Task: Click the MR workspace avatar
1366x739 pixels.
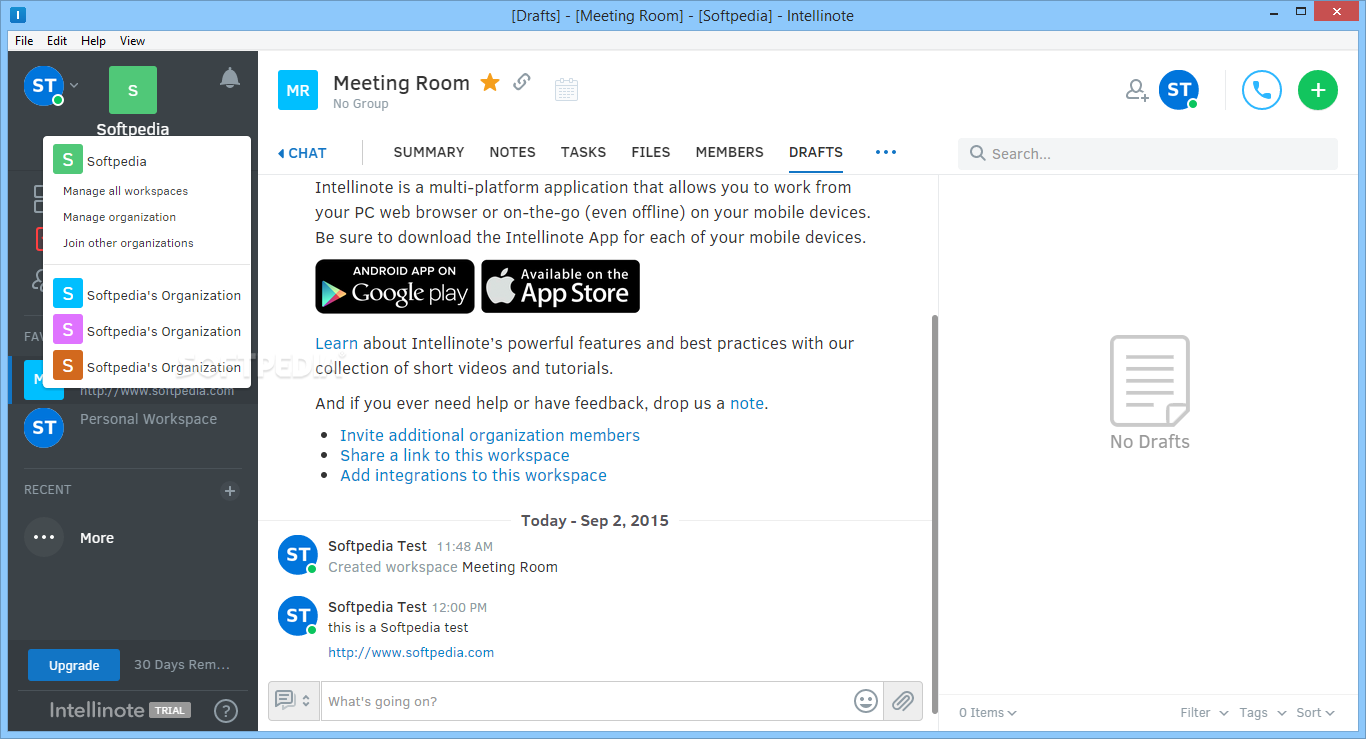Action: click(x=298, y=90)
